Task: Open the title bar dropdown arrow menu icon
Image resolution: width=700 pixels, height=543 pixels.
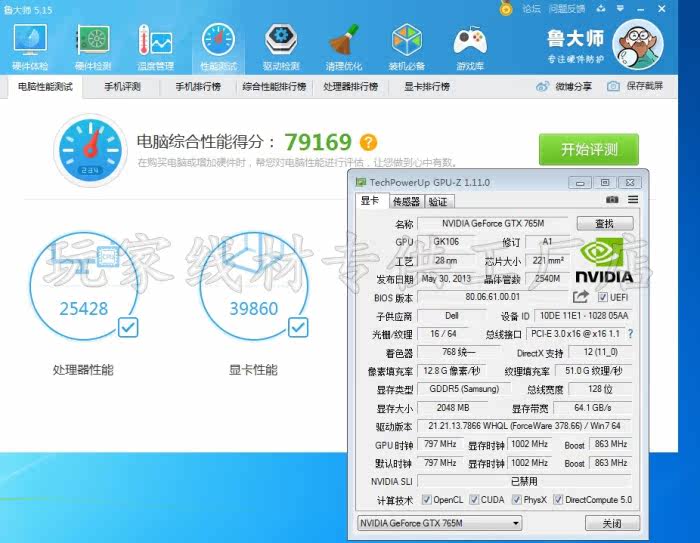Action: pos(620,8)
